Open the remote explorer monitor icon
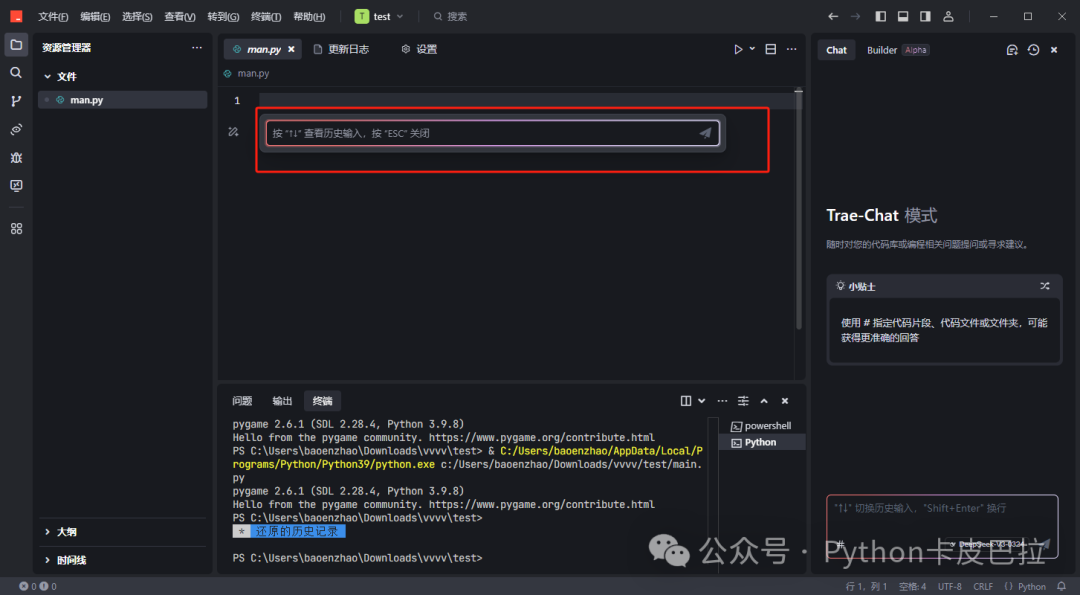 pos(16,186)
